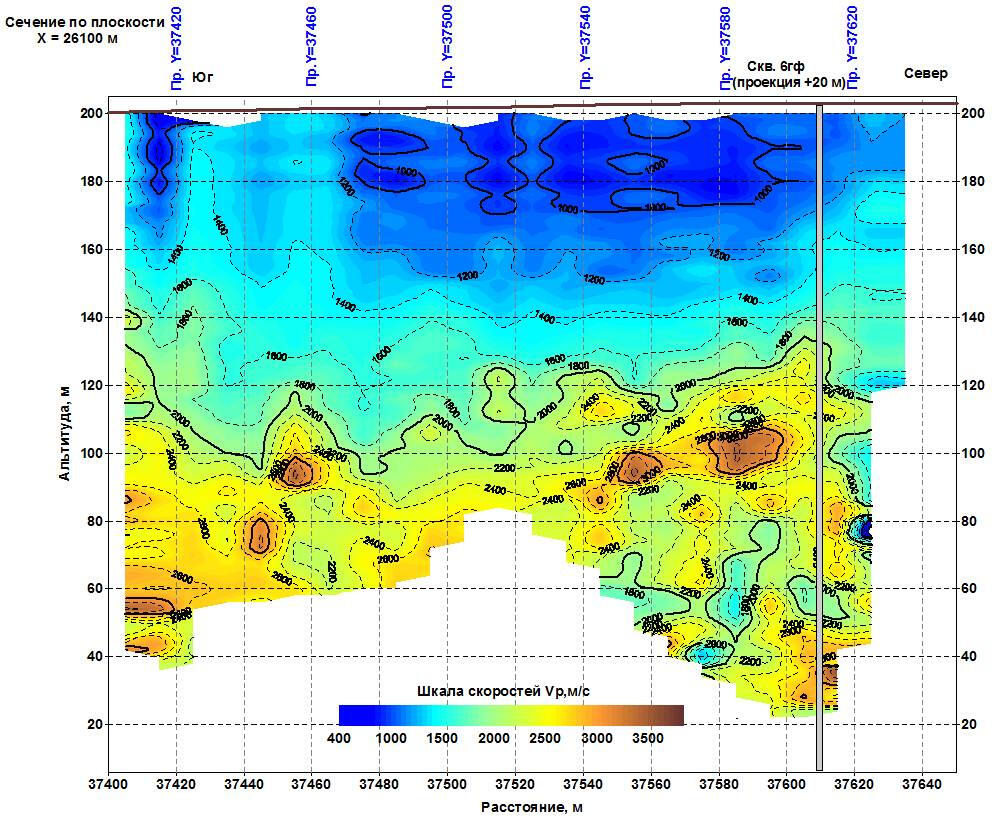994x822 pixels.
Task: Click the 3500 value under the color scale
Action: click(x=648, y=739)
